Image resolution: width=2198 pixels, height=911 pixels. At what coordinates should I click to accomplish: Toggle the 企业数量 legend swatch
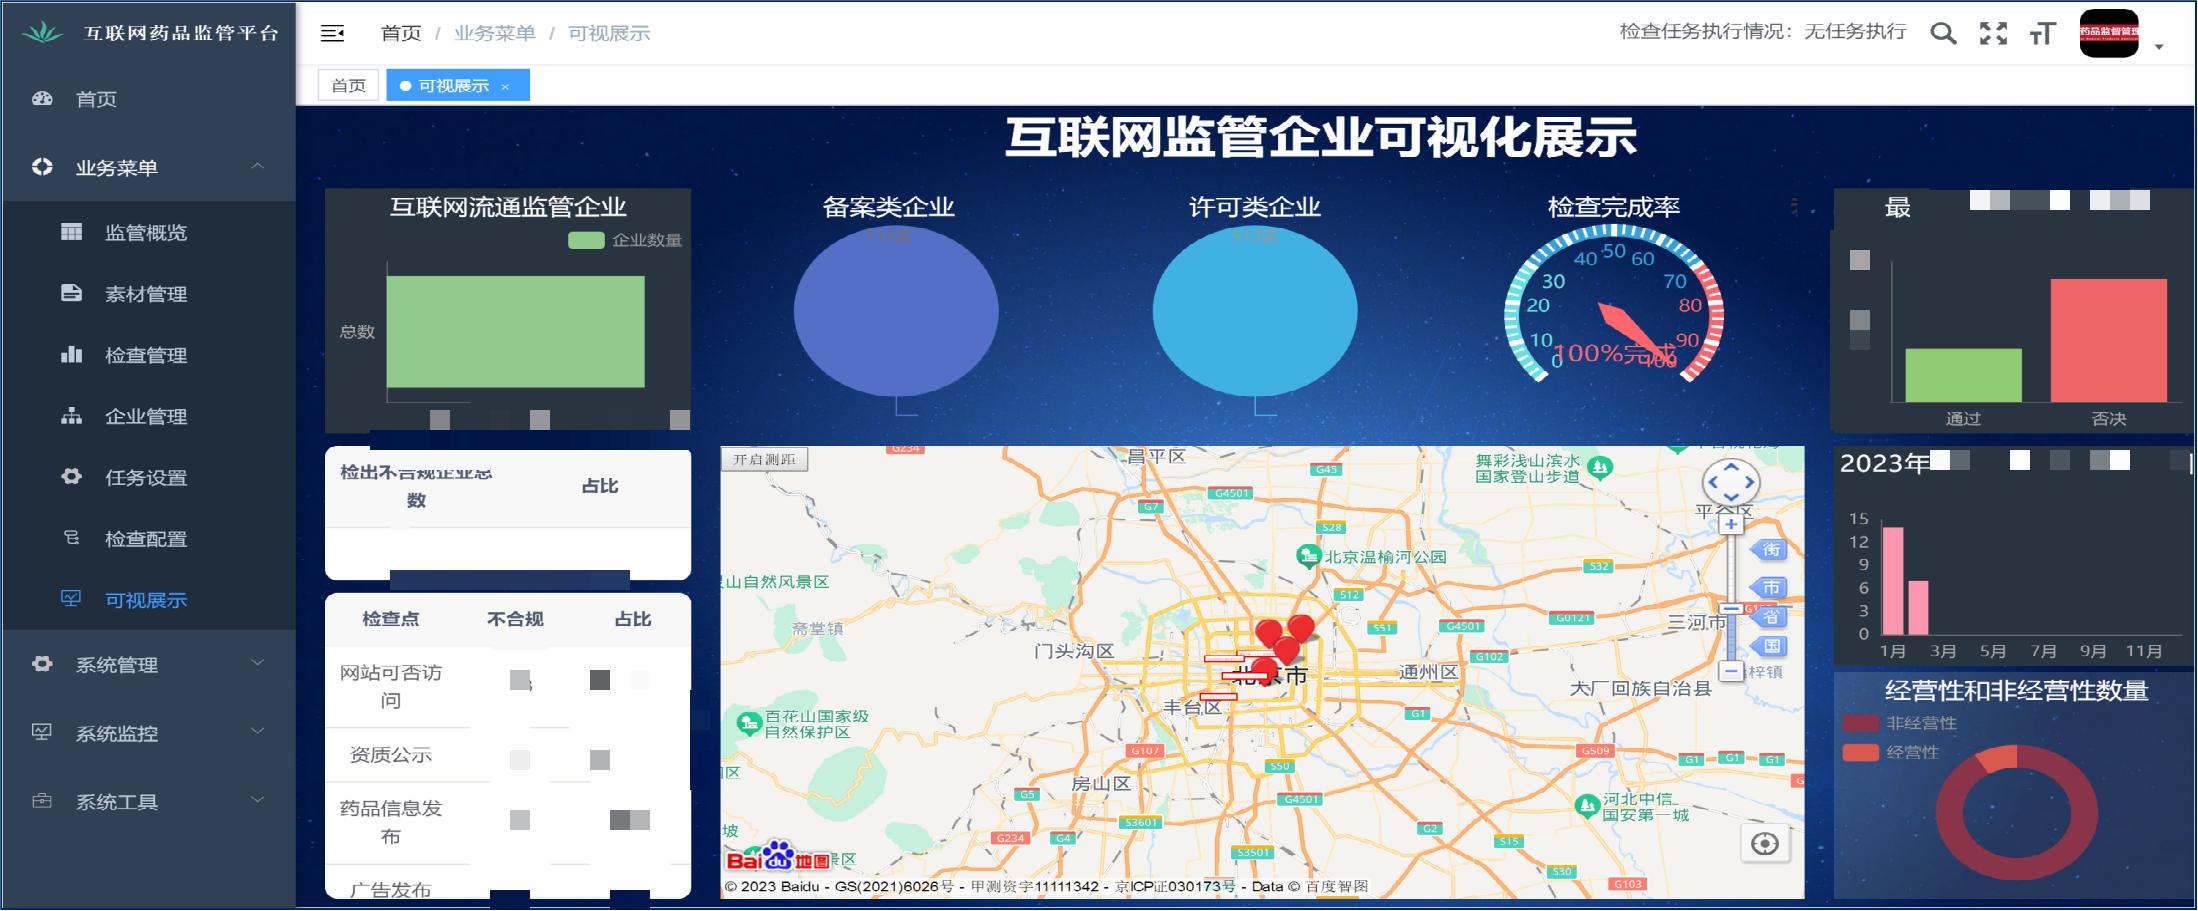[x=586, y=240]
